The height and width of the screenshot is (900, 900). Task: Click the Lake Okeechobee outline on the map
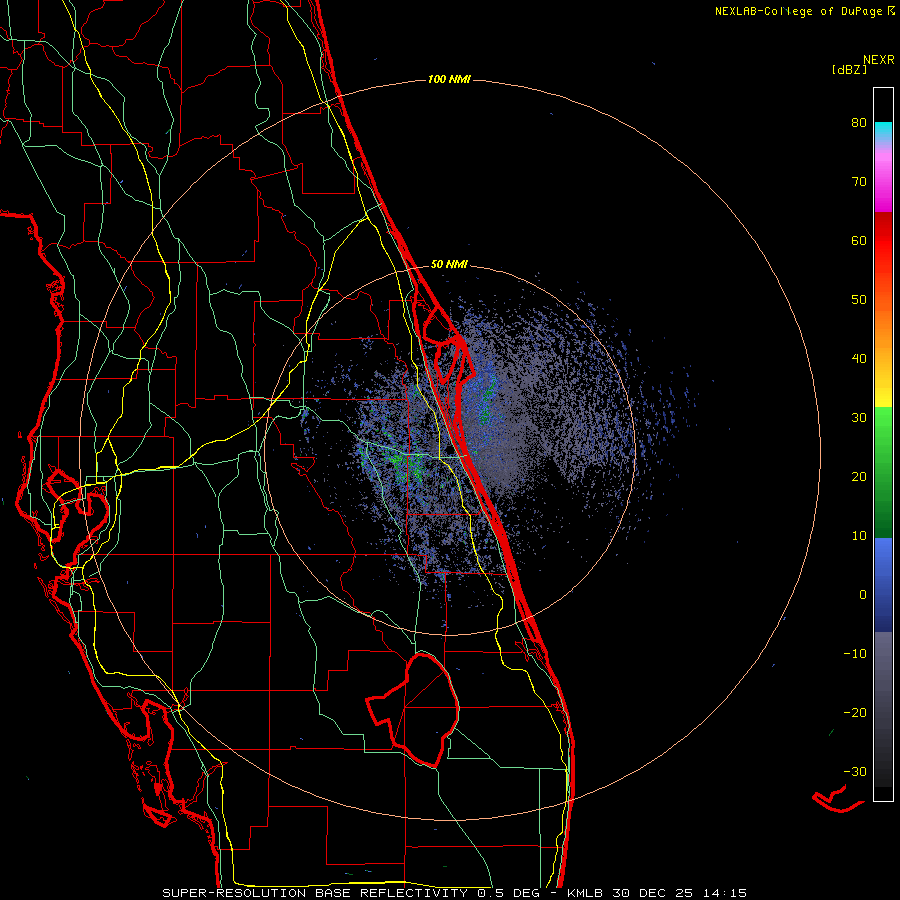(x=413, y=709)
